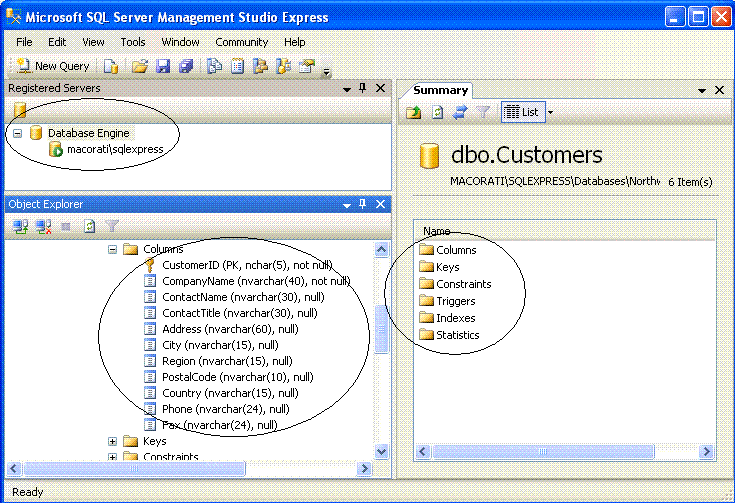Image resolution: width=735 pixels, height=503 pixels.
Task: Click the Template Explorer toolbar icon
Action: 284,66
